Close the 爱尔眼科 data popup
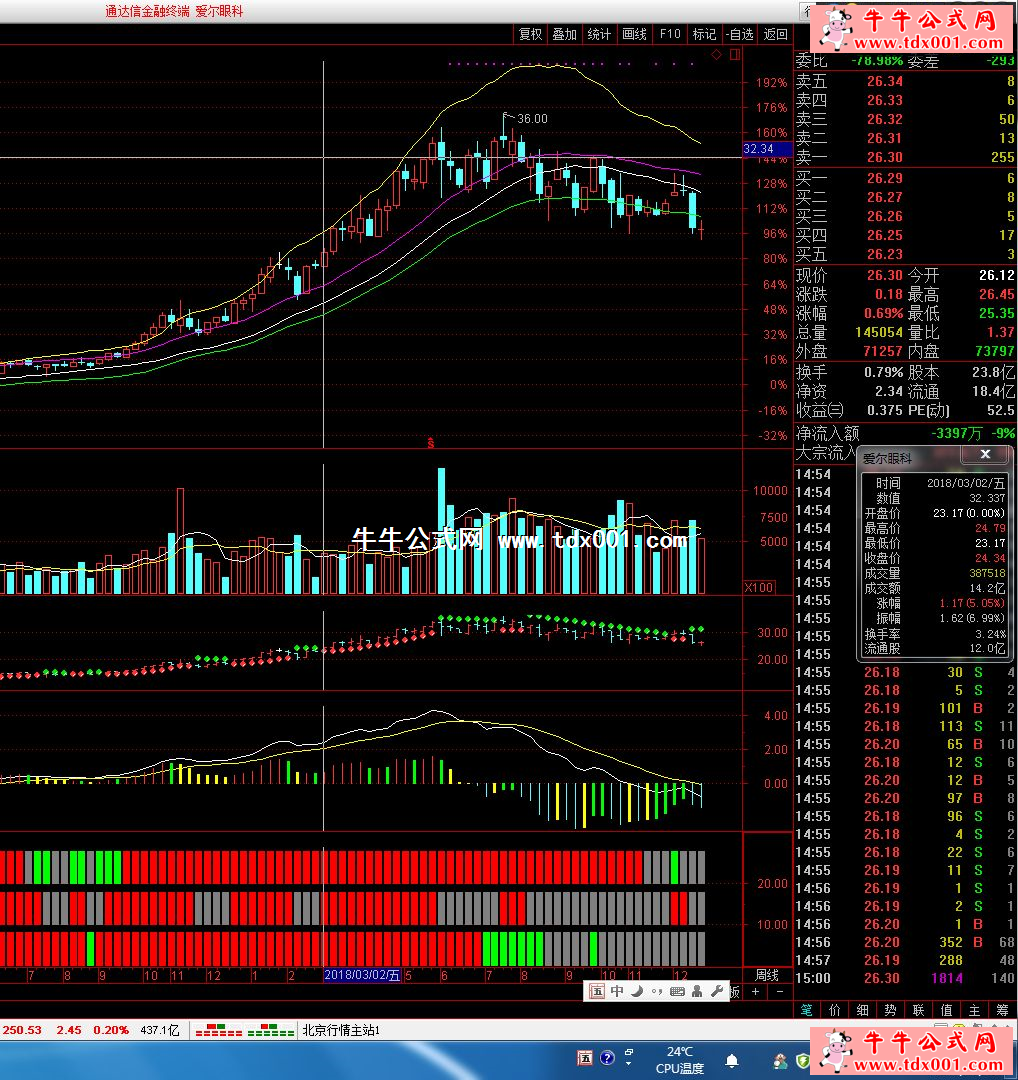 coord(985,455)
